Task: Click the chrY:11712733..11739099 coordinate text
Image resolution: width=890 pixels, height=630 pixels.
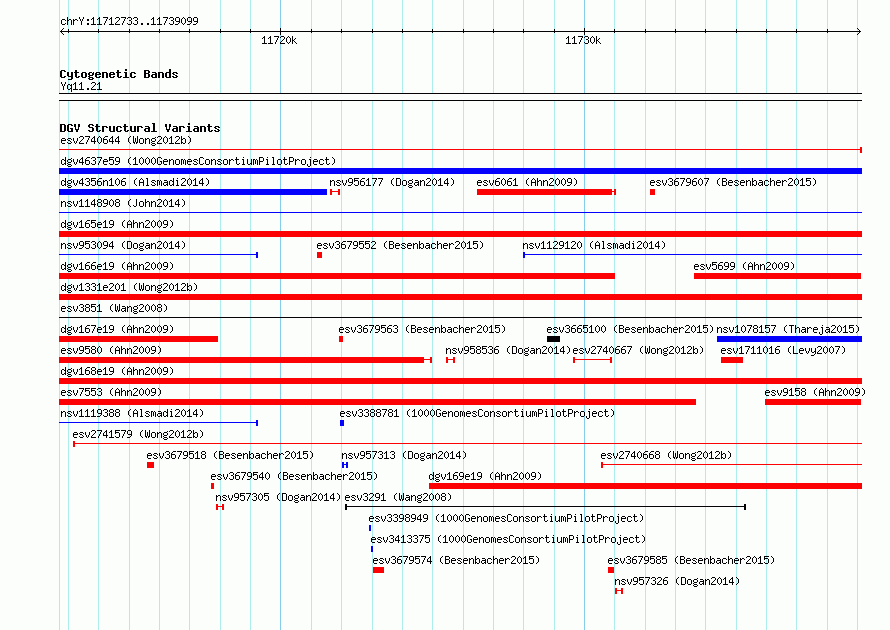Action: point(129,21)
